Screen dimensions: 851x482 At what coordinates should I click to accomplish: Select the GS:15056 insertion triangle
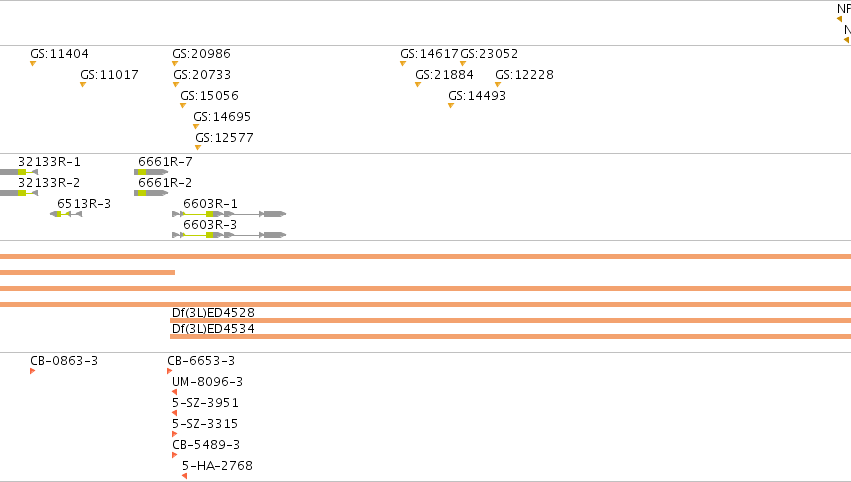183,106
